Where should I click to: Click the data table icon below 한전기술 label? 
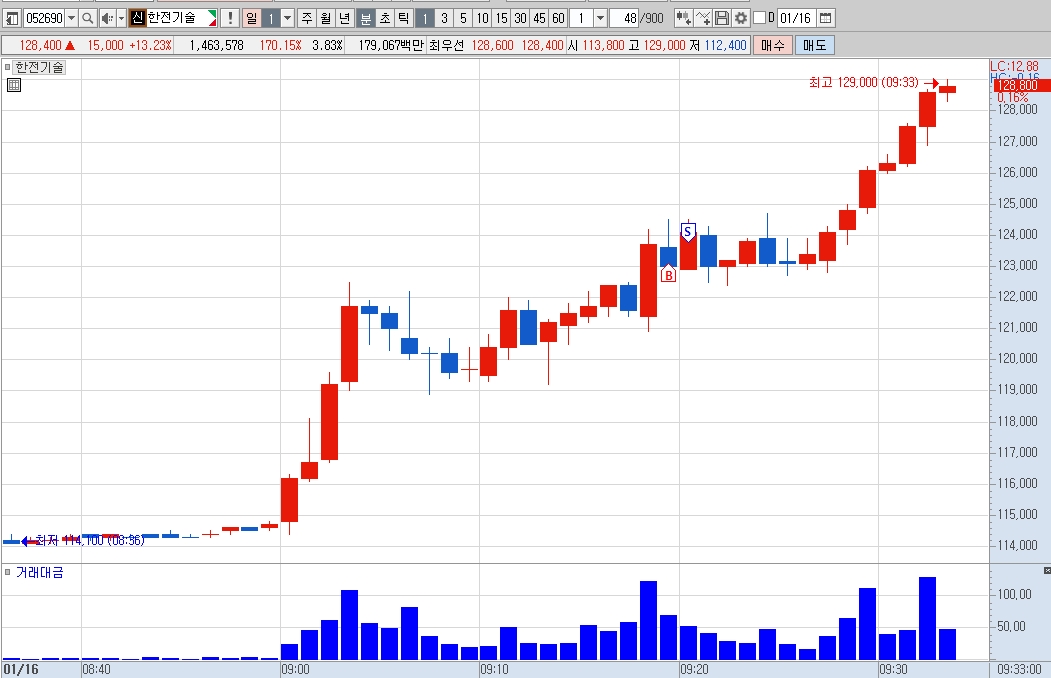(x=14, y=85)
